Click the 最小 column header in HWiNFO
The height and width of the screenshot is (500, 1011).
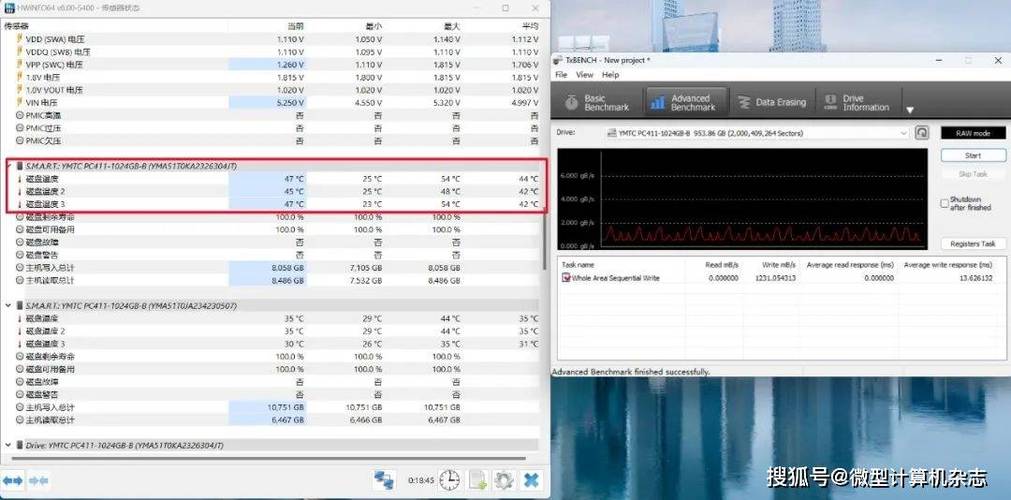point(374,26)
